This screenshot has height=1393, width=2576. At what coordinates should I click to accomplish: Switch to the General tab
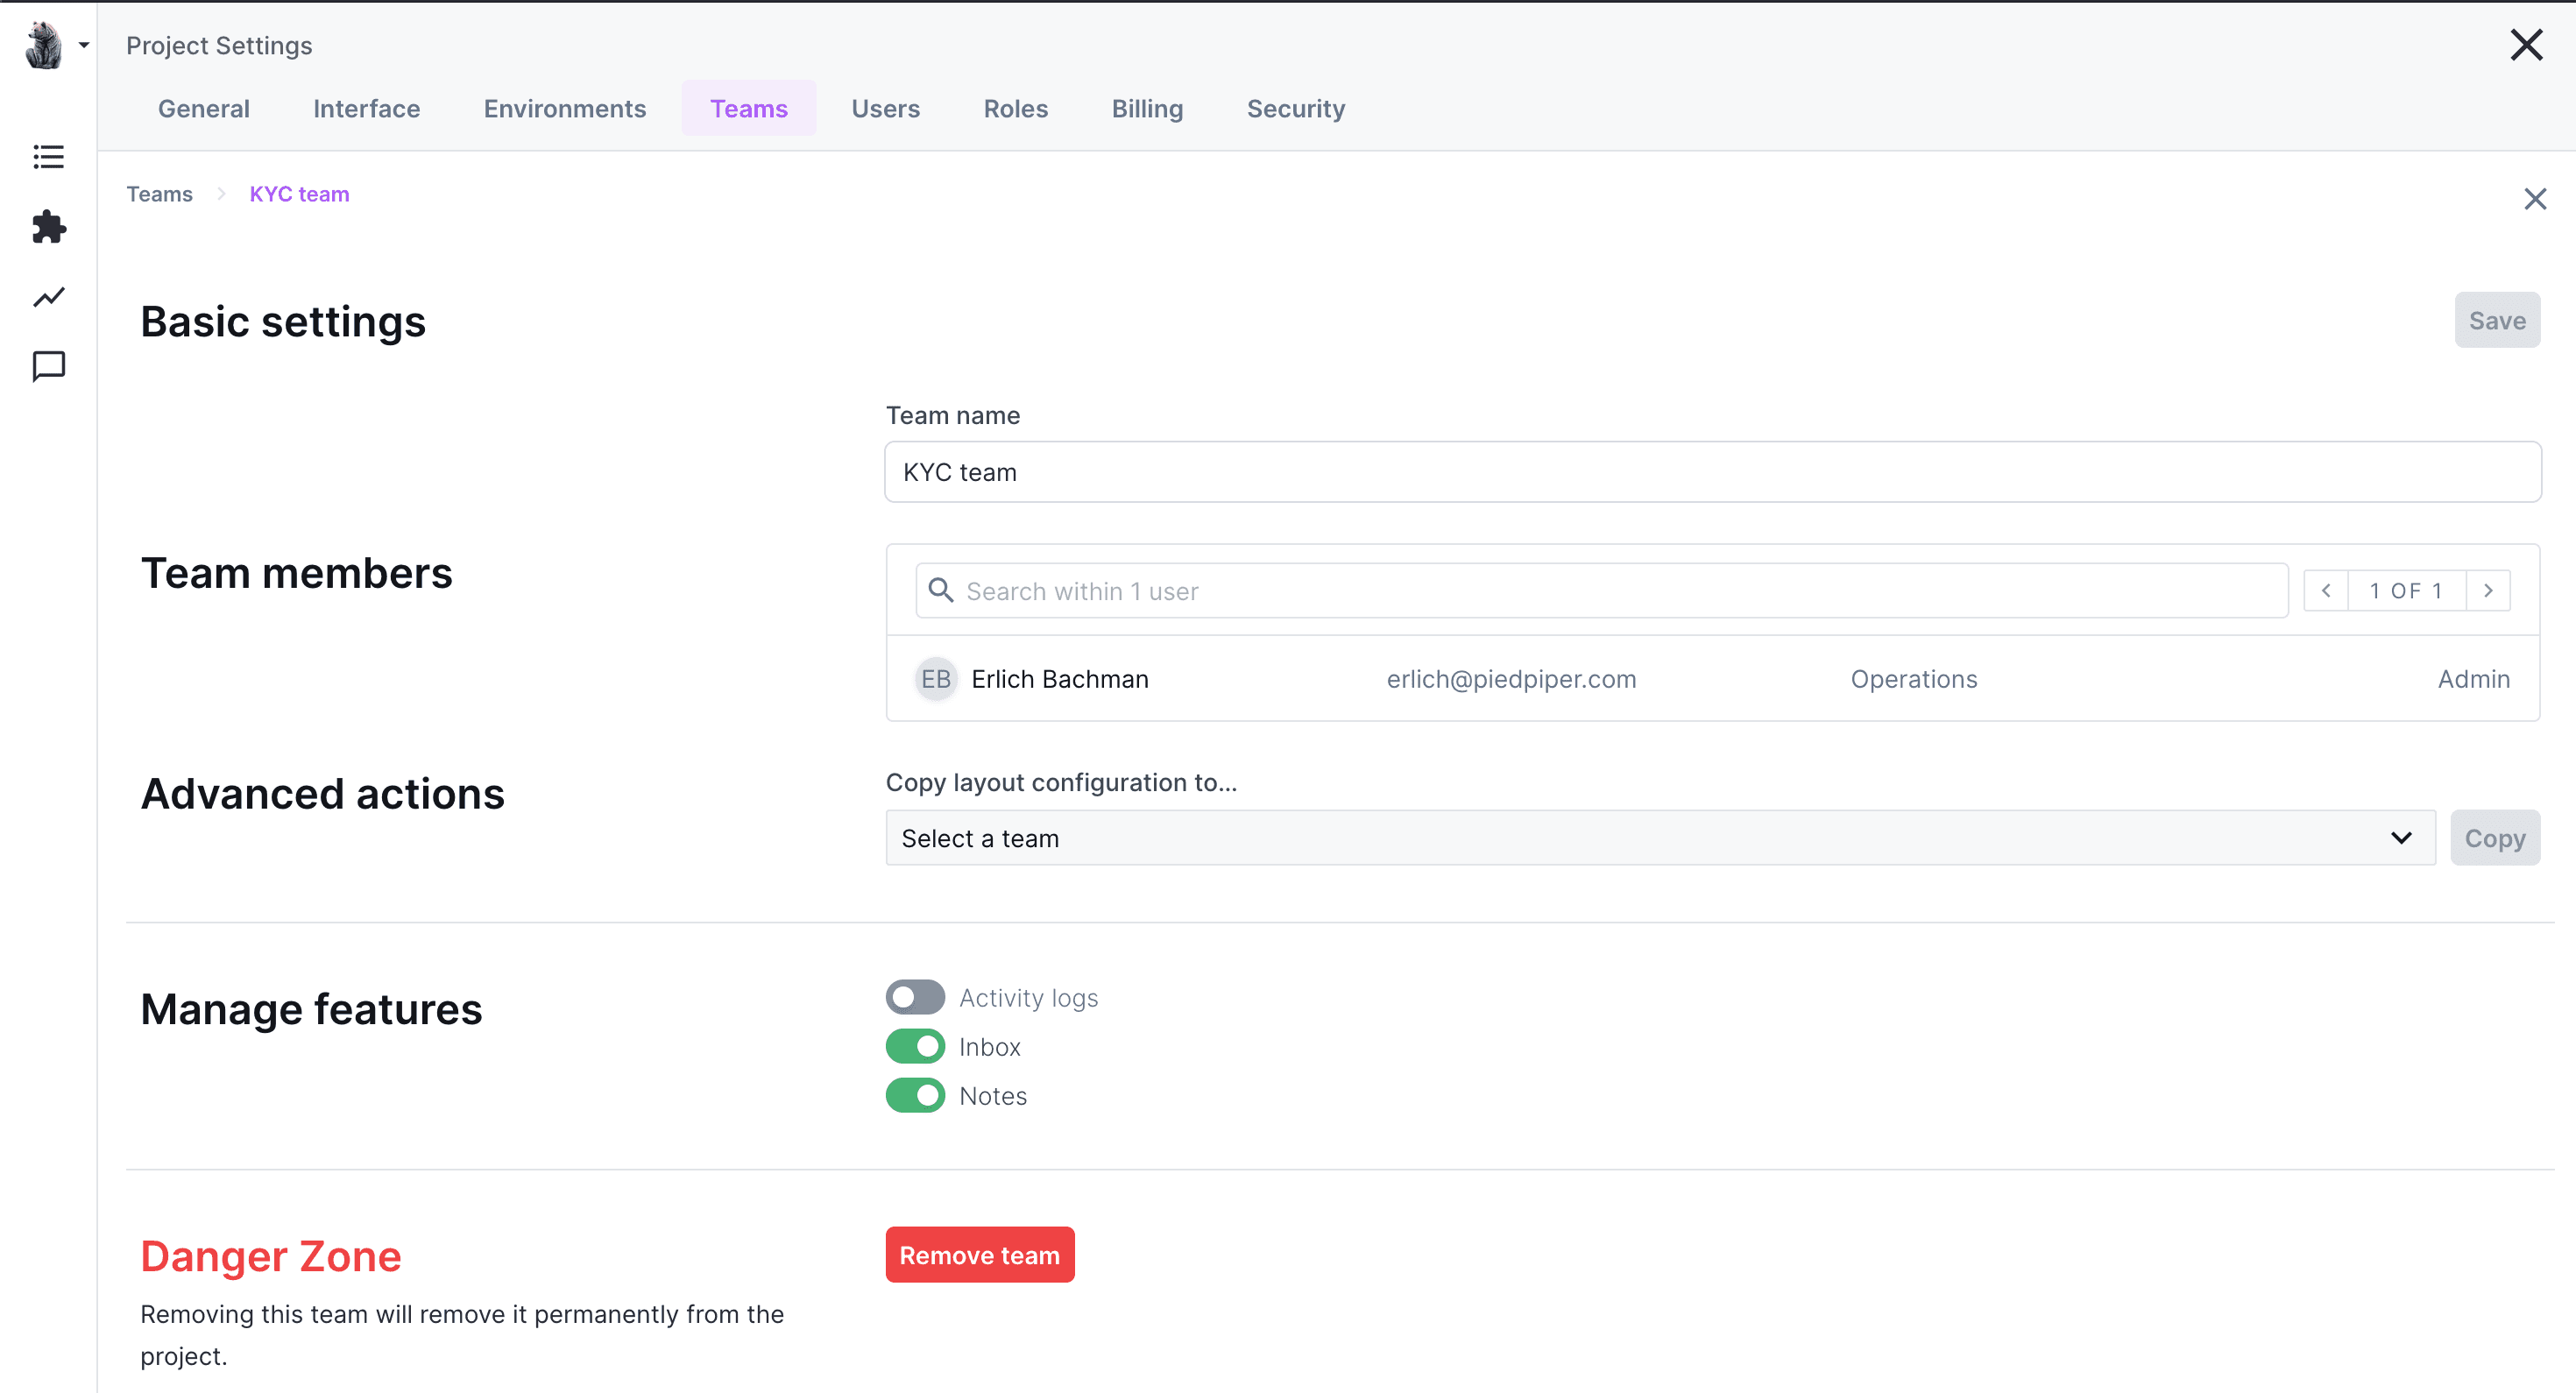(x=204, y=108)
